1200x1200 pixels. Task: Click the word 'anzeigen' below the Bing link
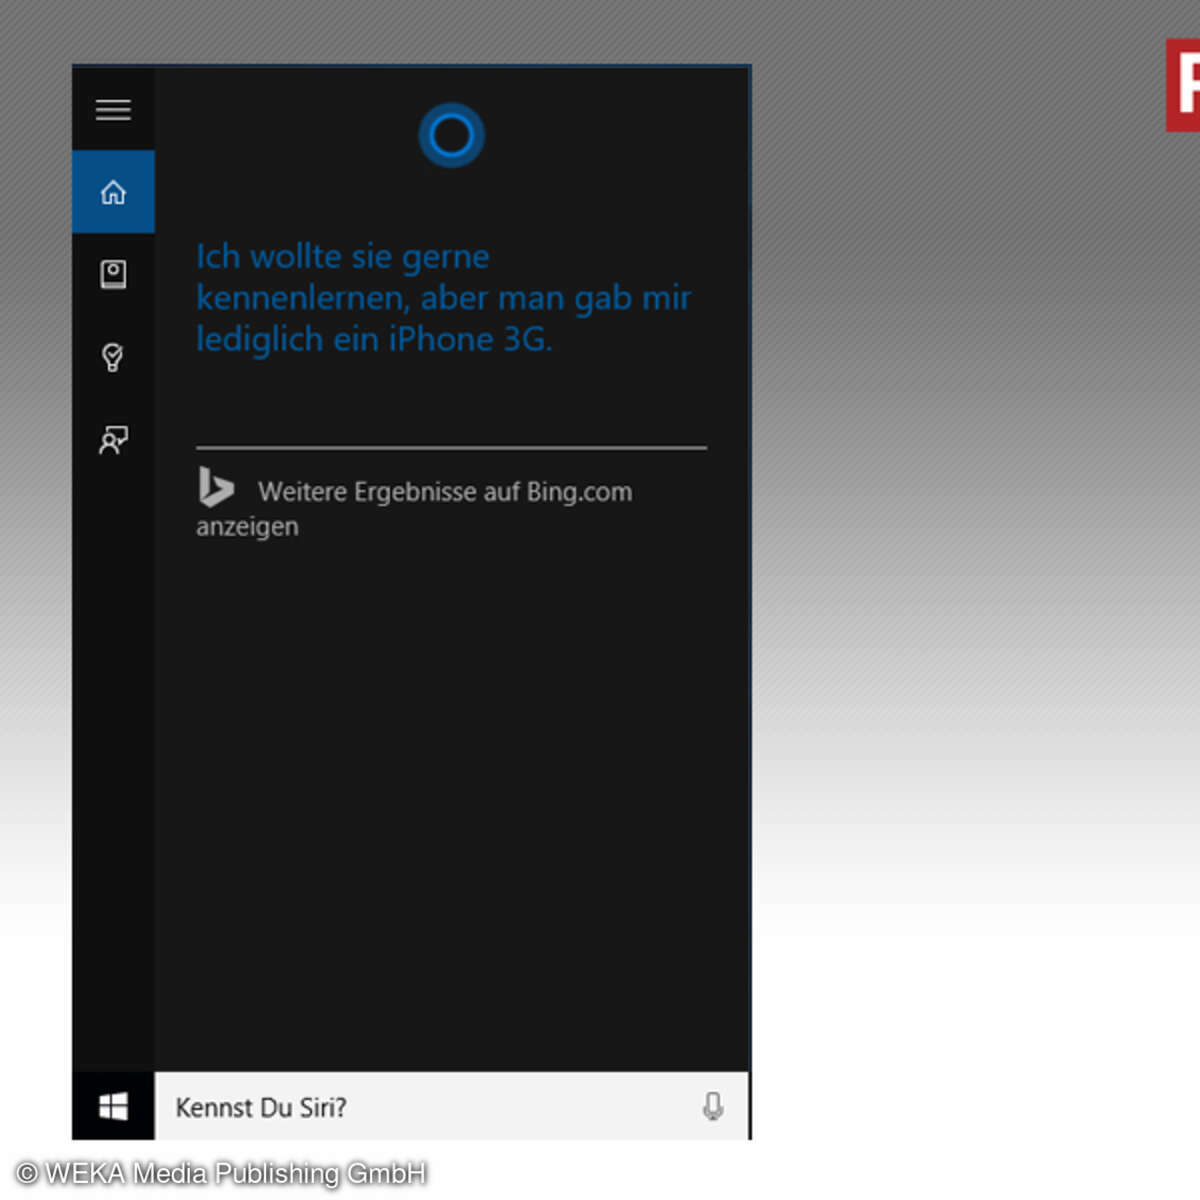pos(247,527)
